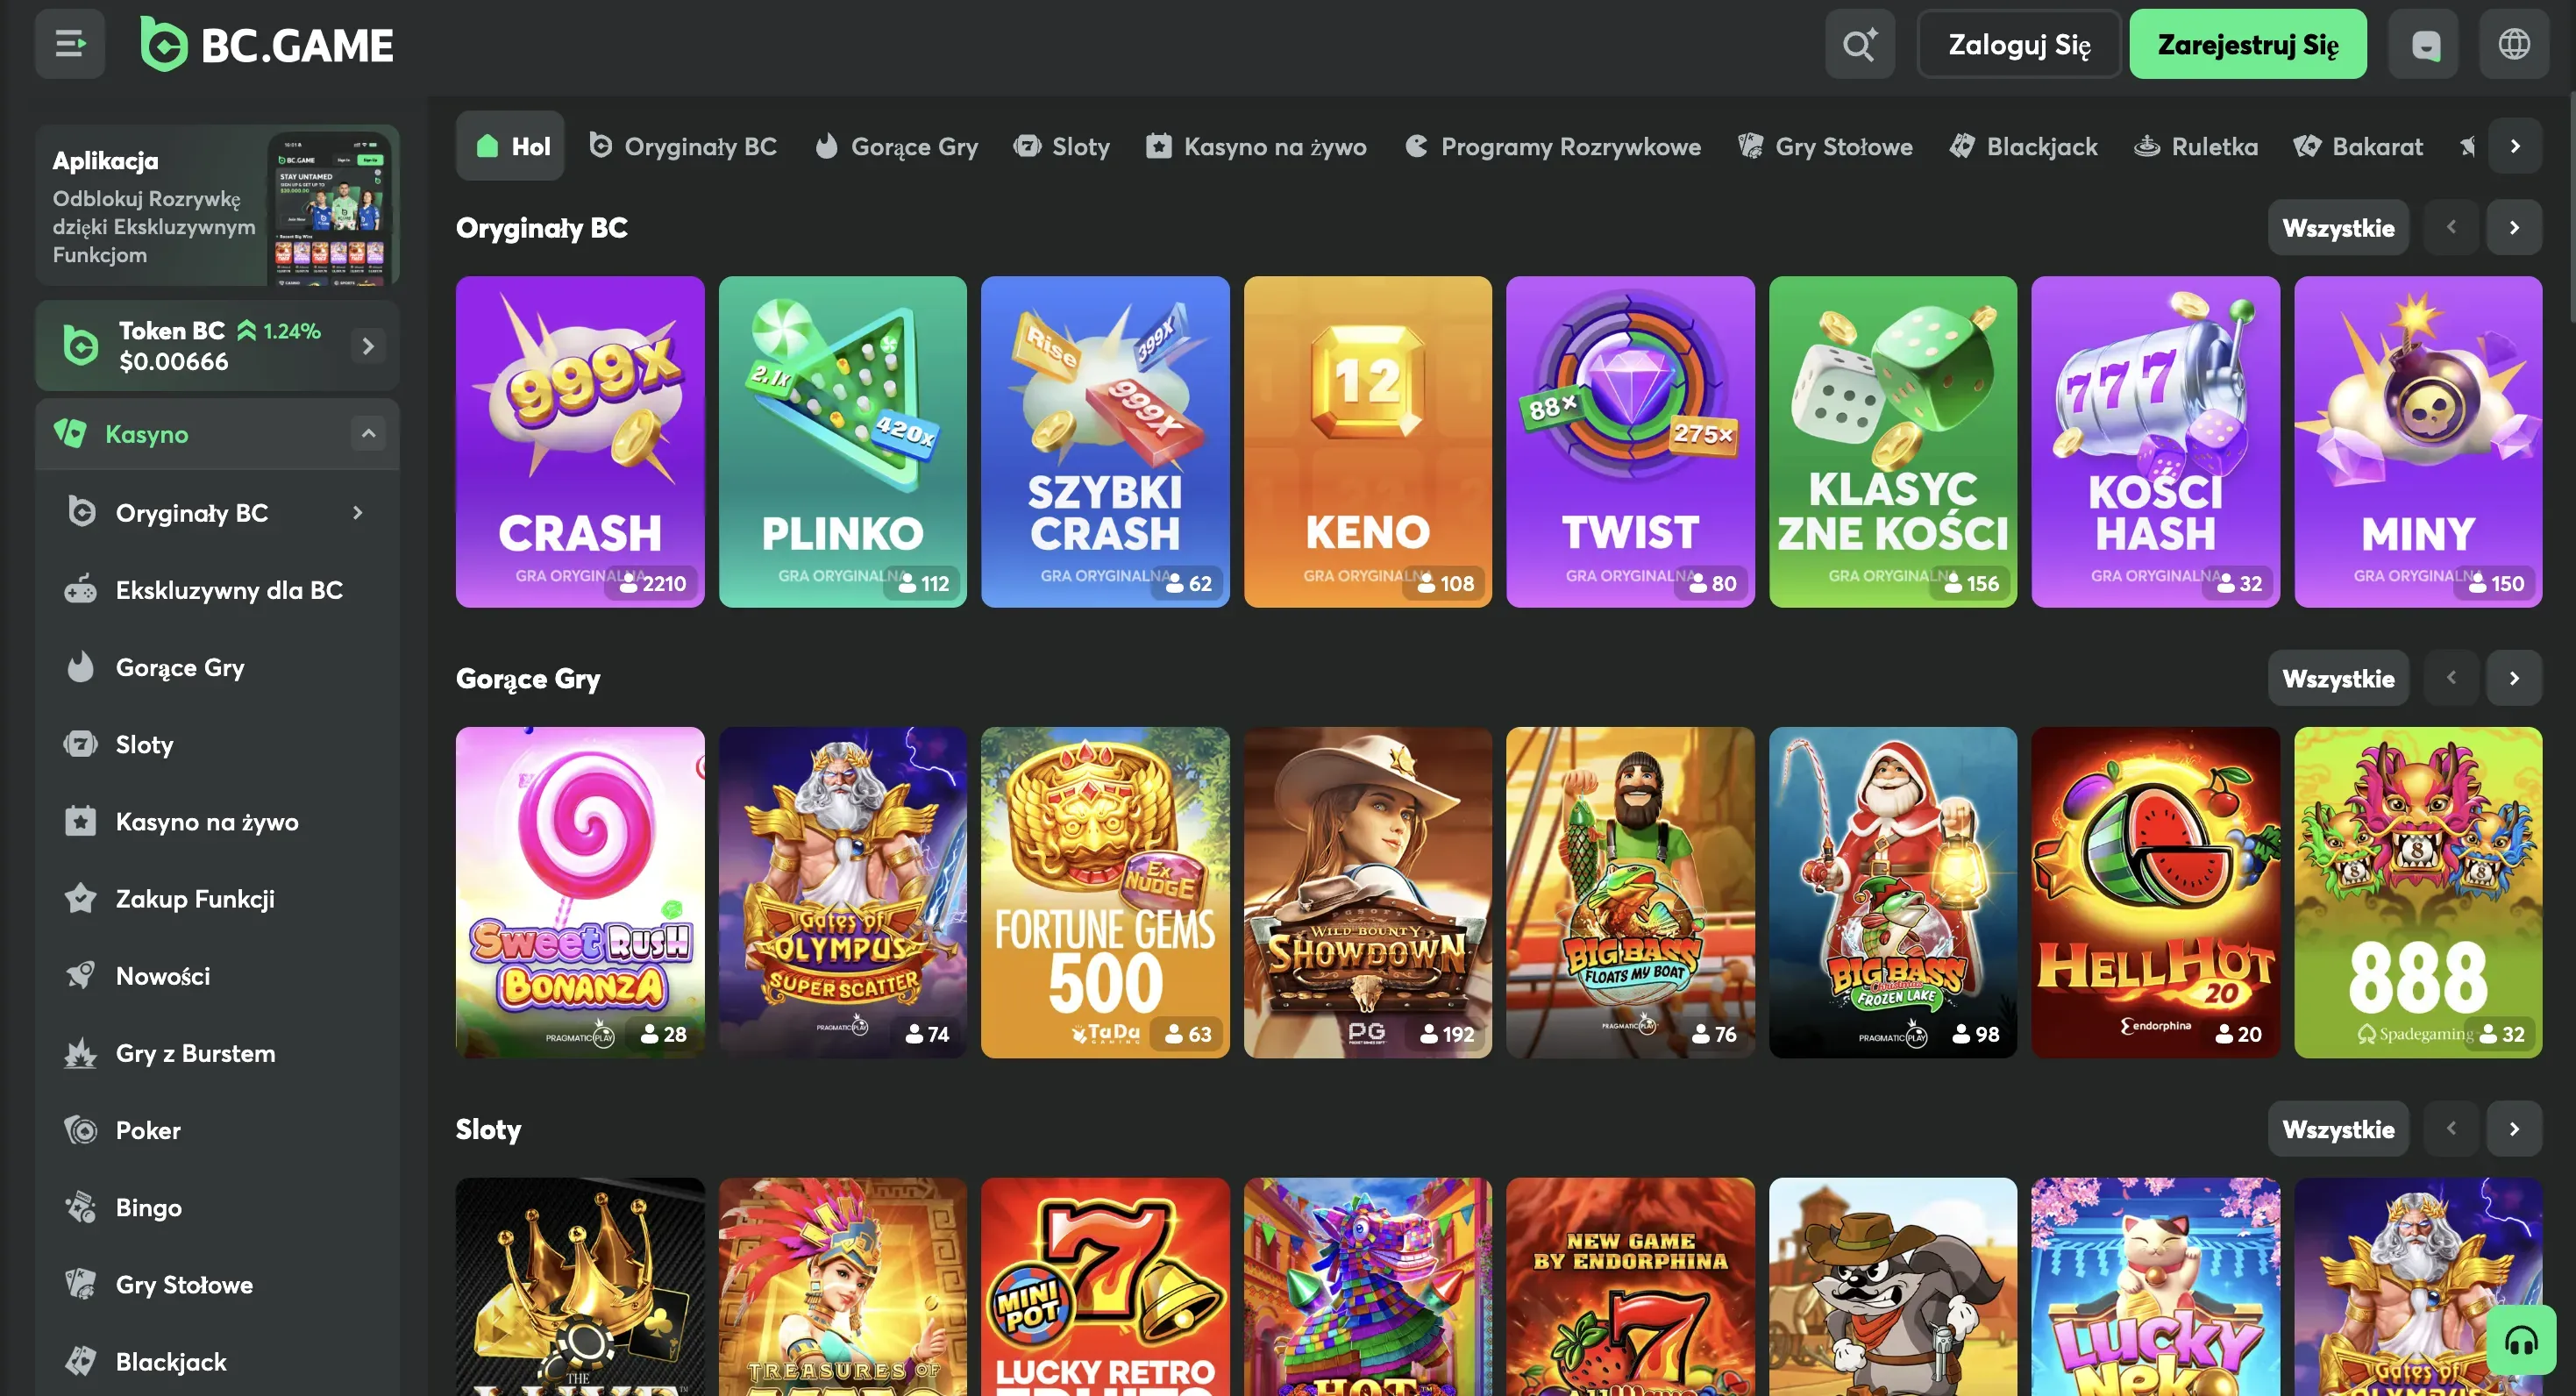2576x1396 pixels.
Task: Show previous Gorące Gry games
Action: tap(2451, 678)
